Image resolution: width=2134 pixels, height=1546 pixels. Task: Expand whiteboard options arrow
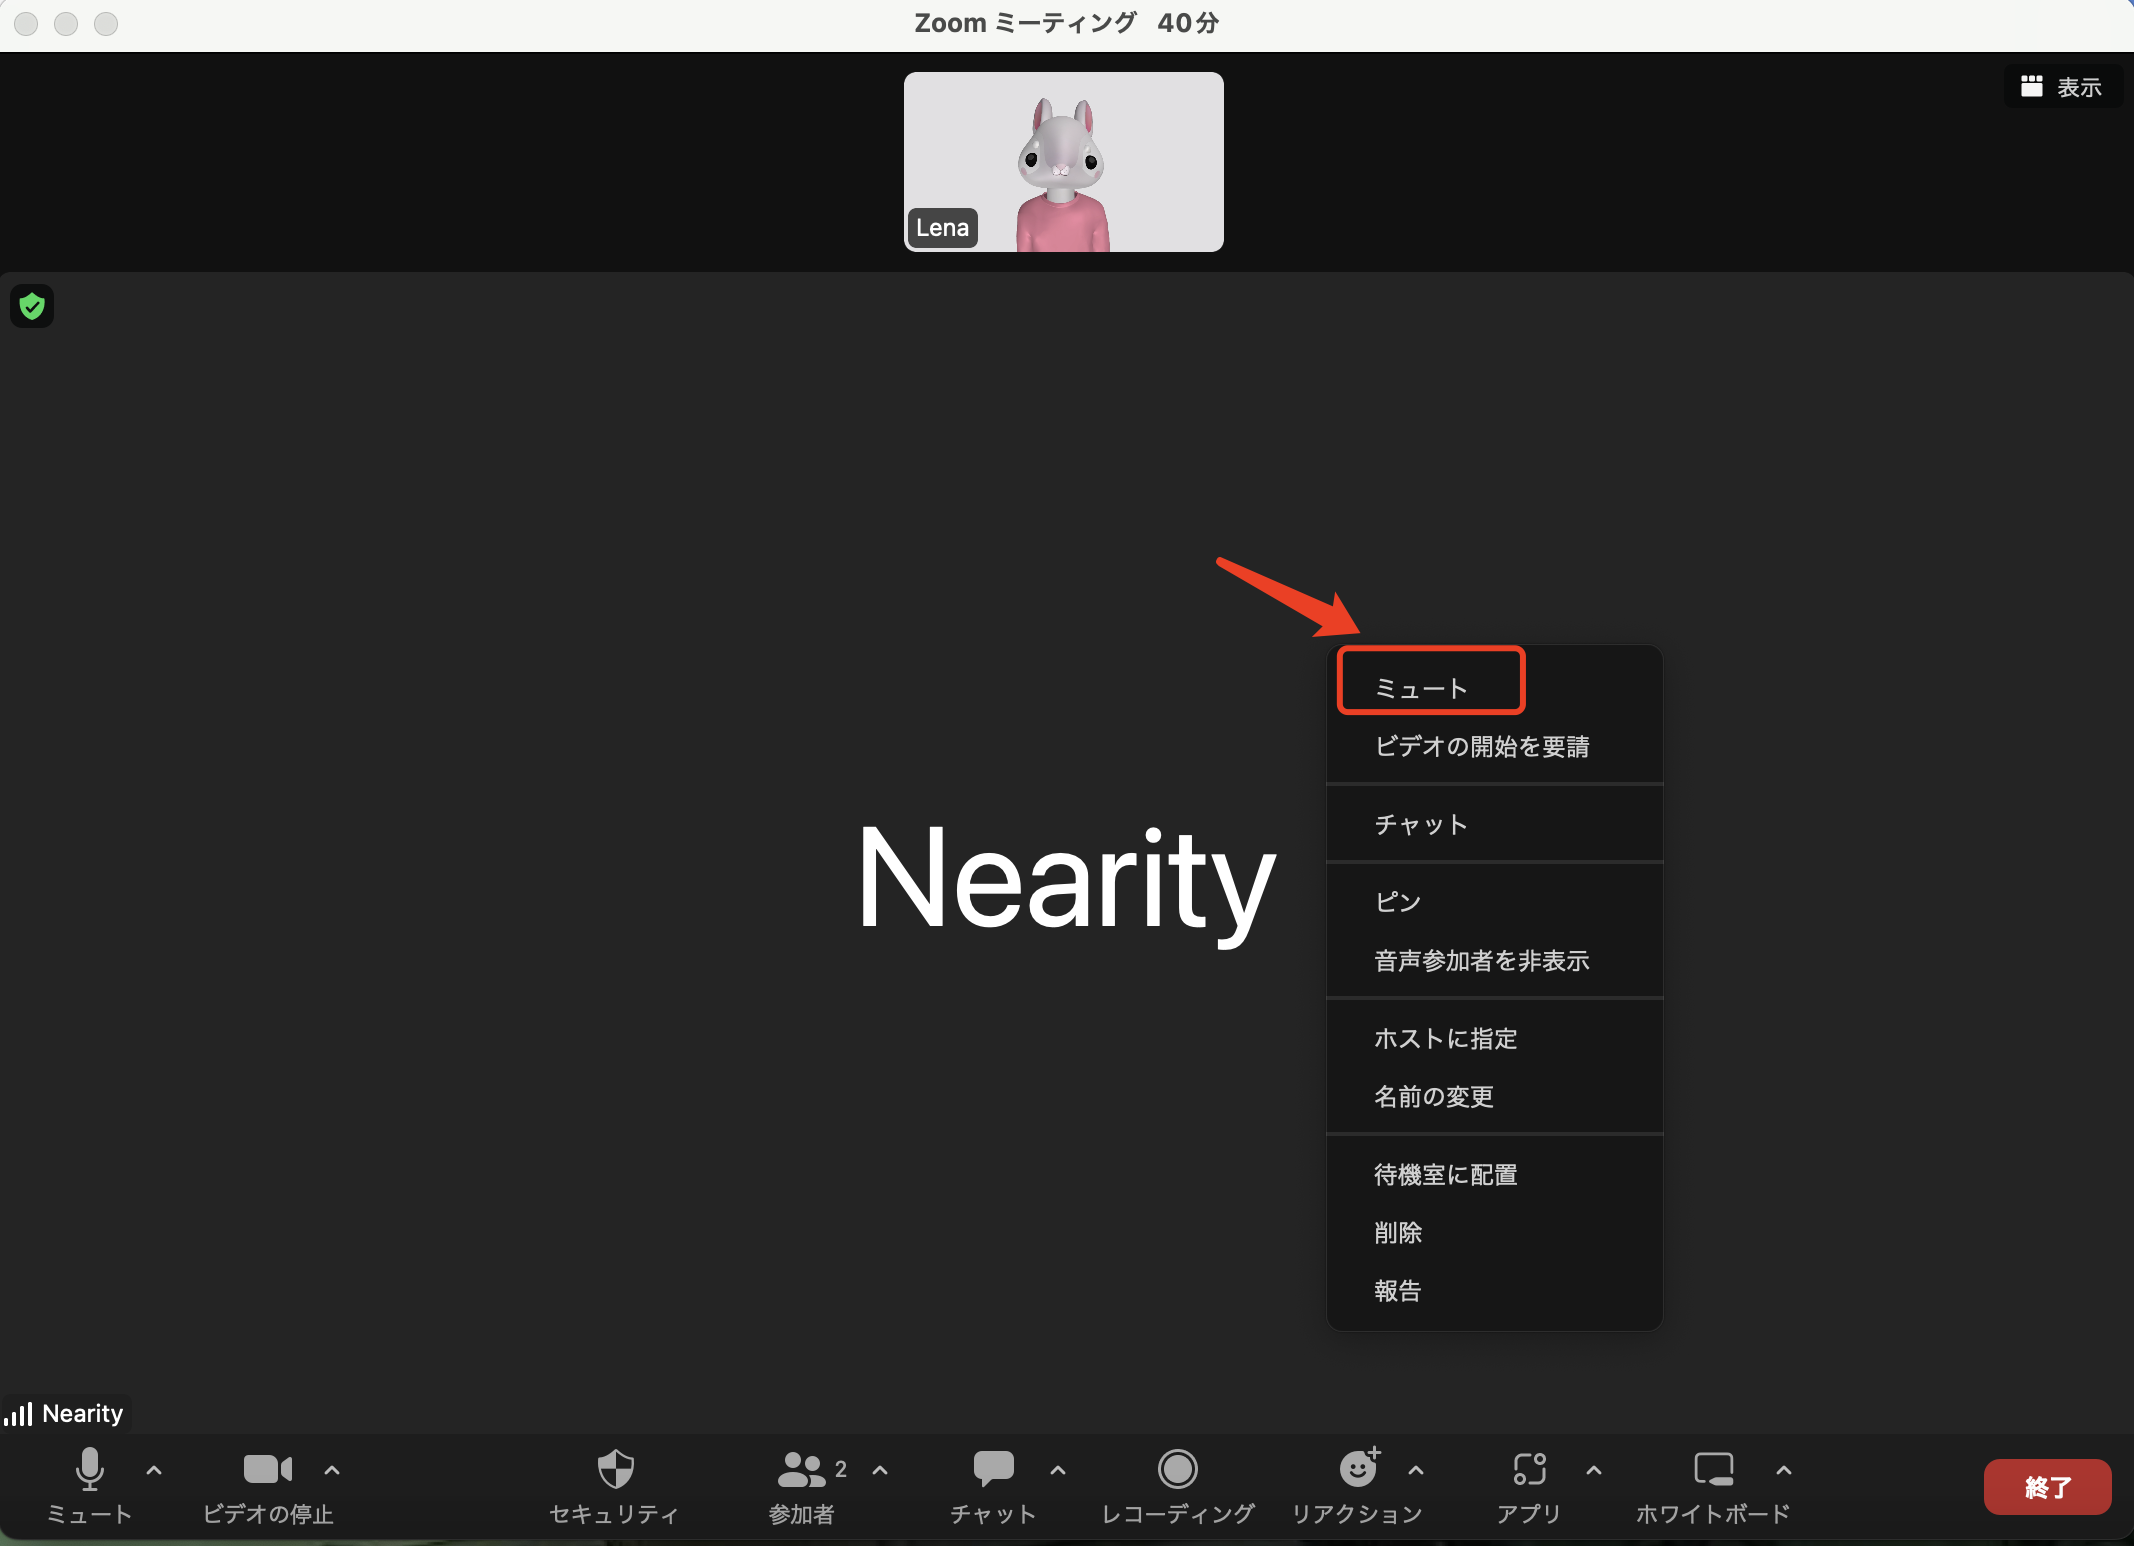pyautogui.click(x=1784, y=1470)
